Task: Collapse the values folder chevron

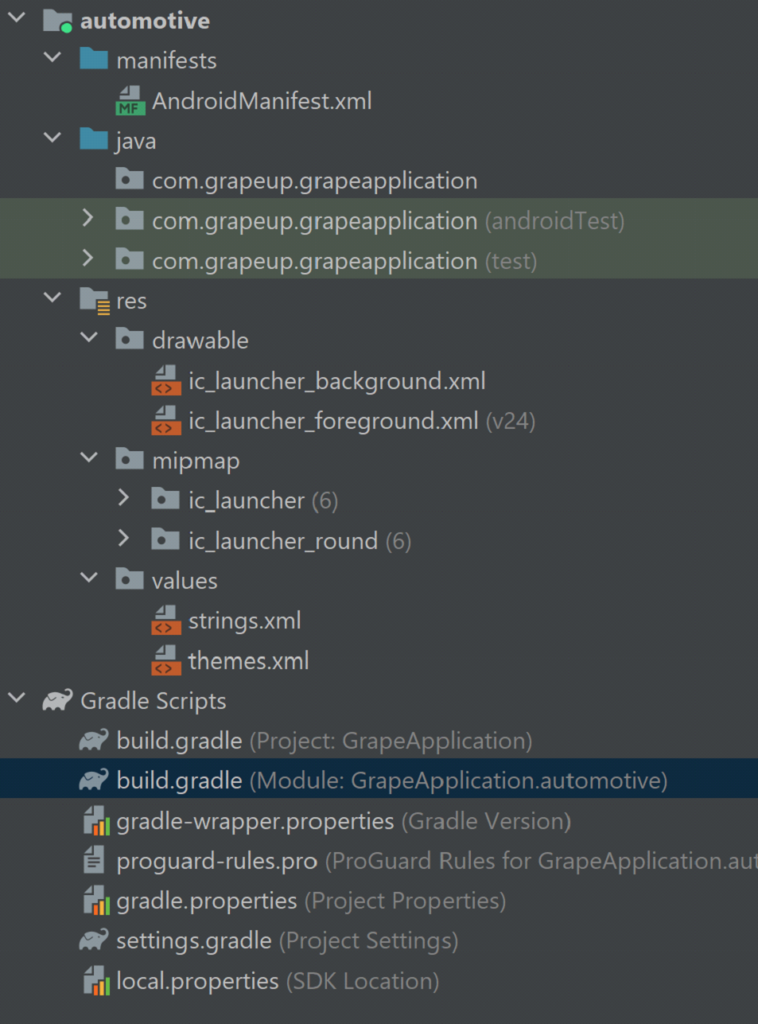Action: [88, 578]
